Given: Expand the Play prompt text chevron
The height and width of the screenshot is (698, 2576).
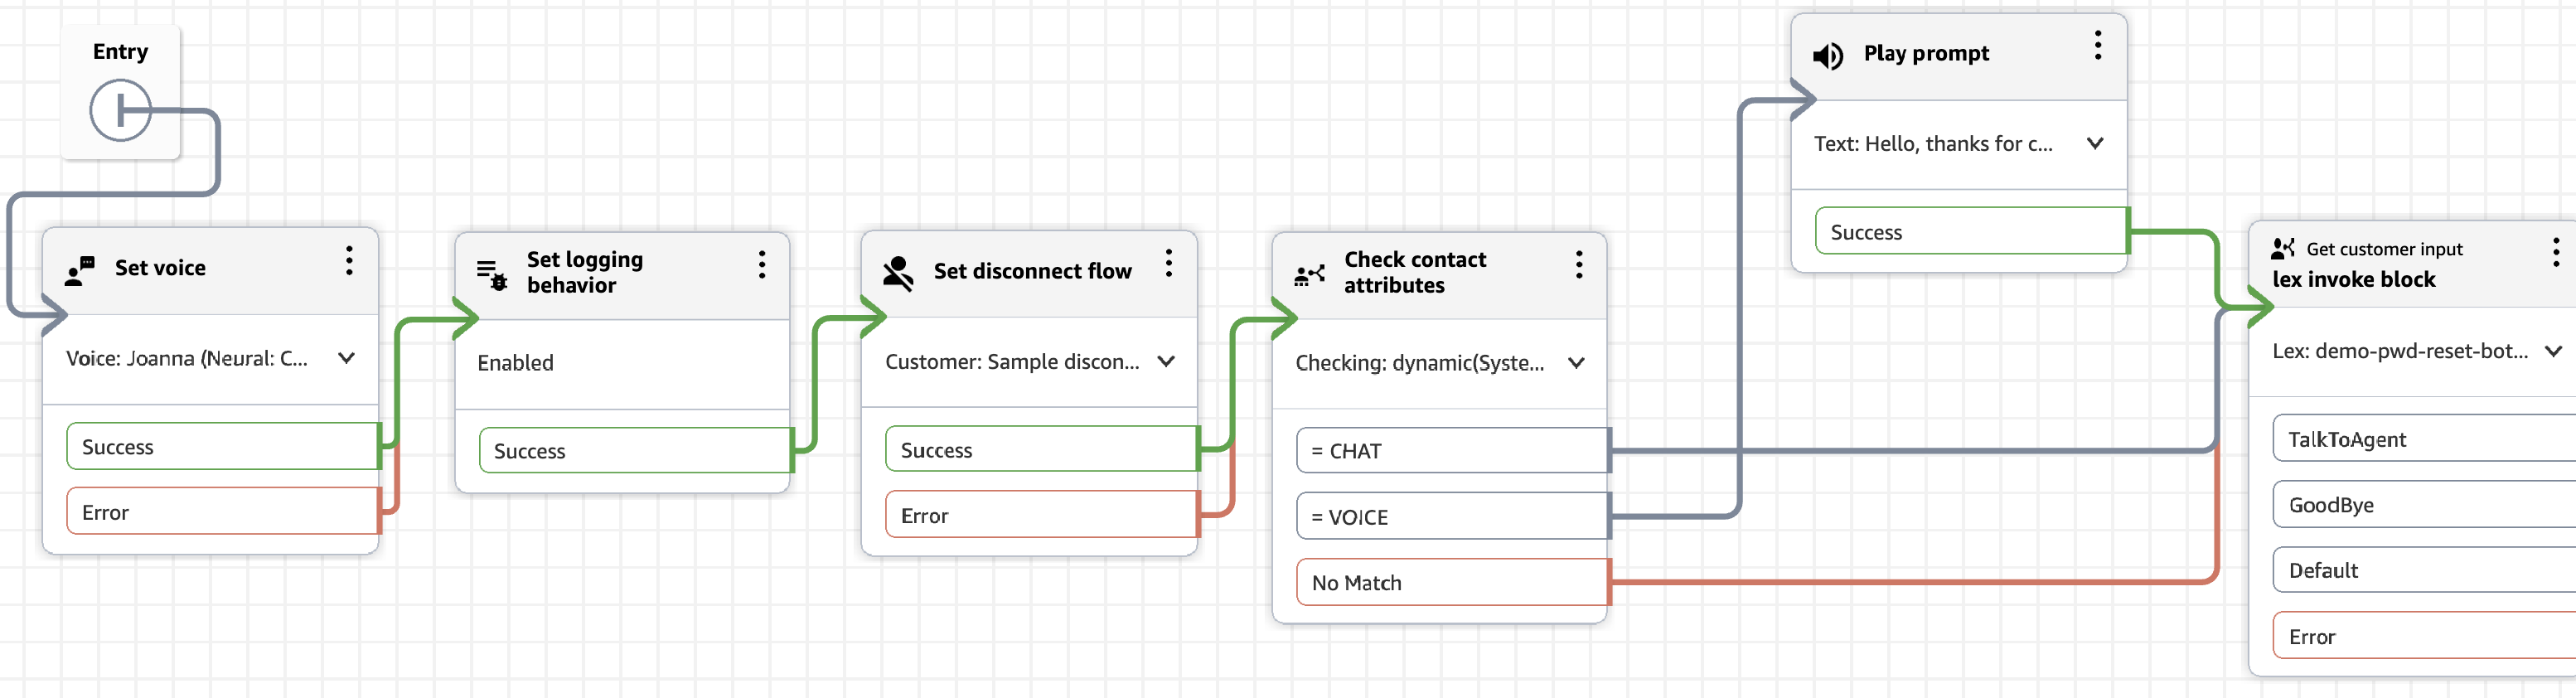Looking at the screenshot, I should coord(2095,143).
